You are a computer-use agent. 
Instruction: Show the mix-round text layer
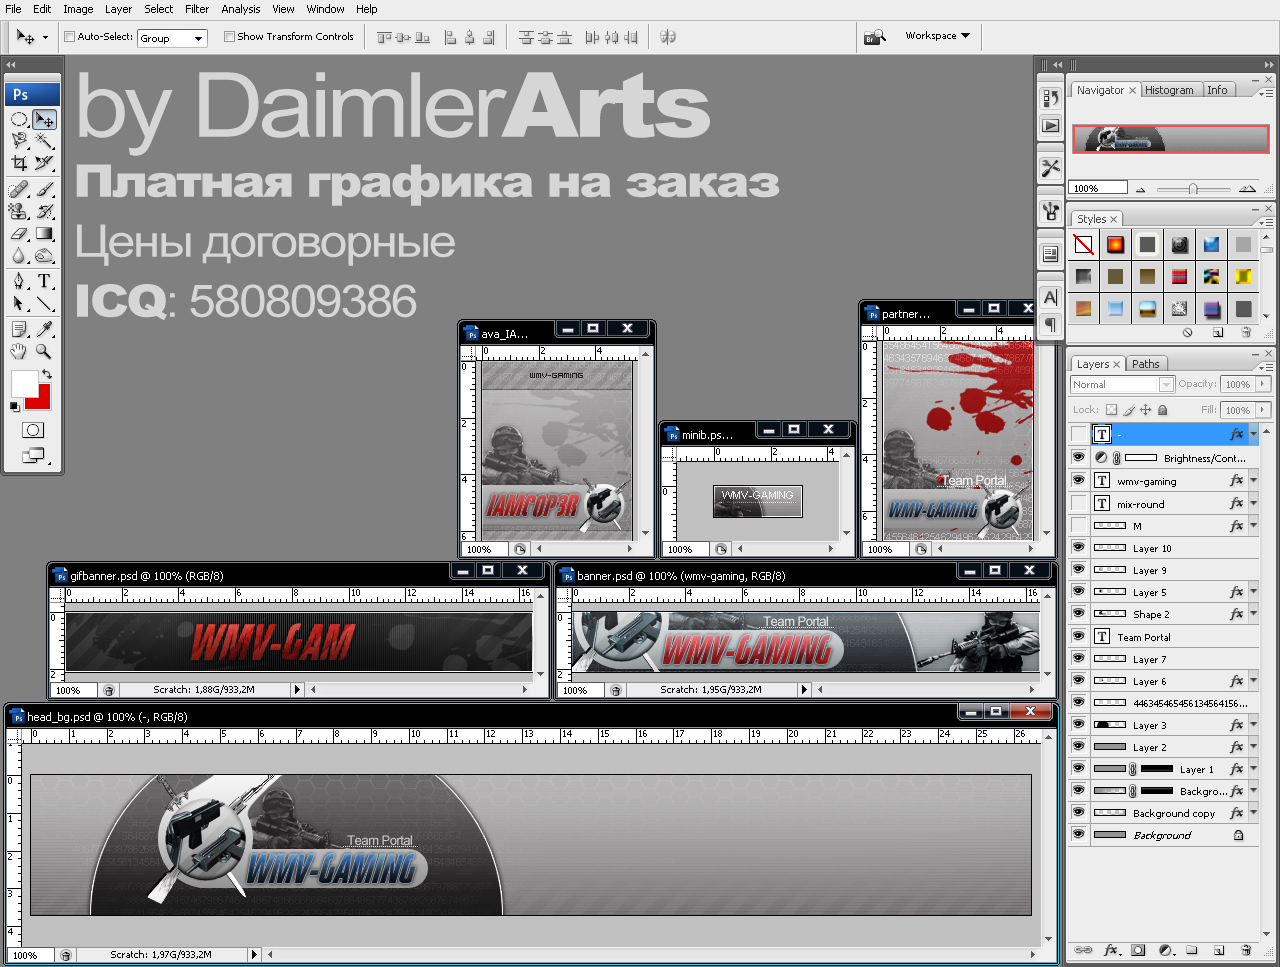(x=1078, y=503)
